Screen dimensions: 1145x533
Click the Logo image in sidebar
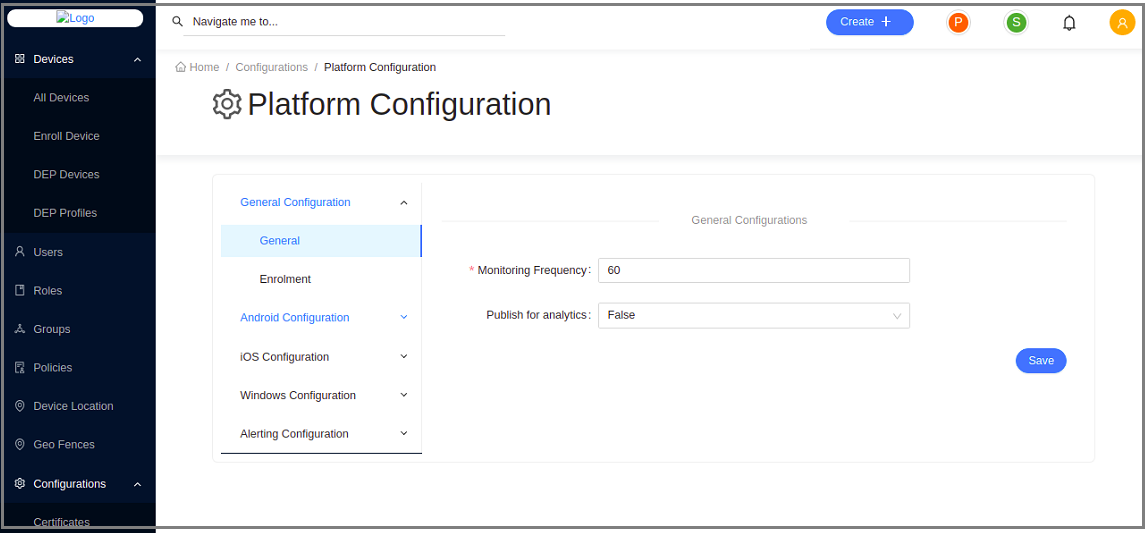[75, 18]
